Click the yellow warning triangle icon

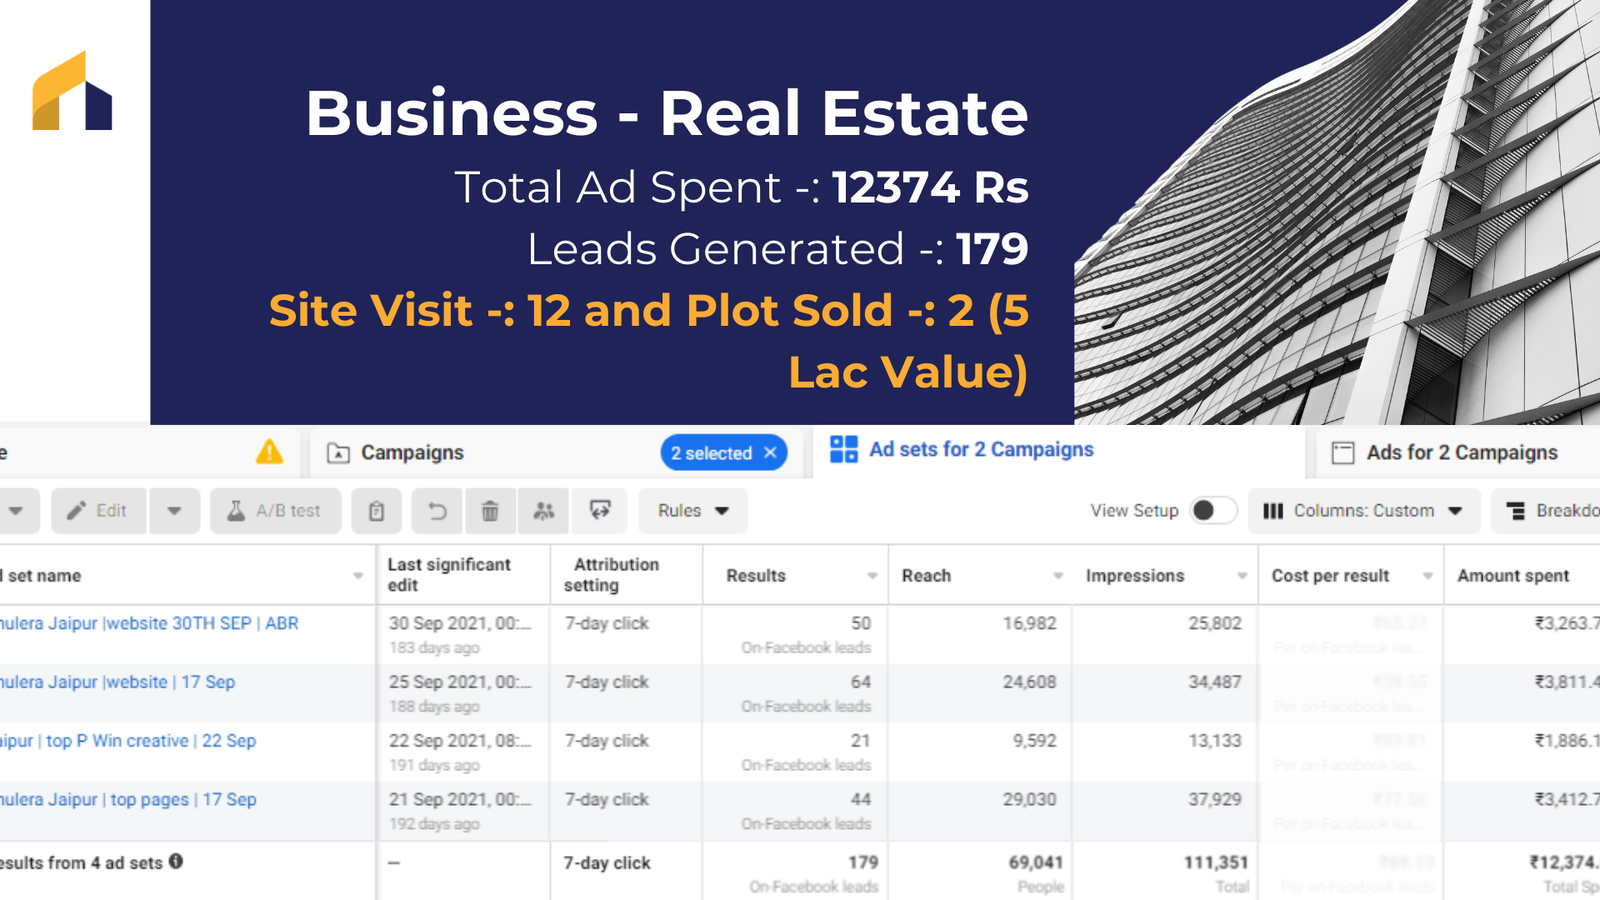click(269, 452)
